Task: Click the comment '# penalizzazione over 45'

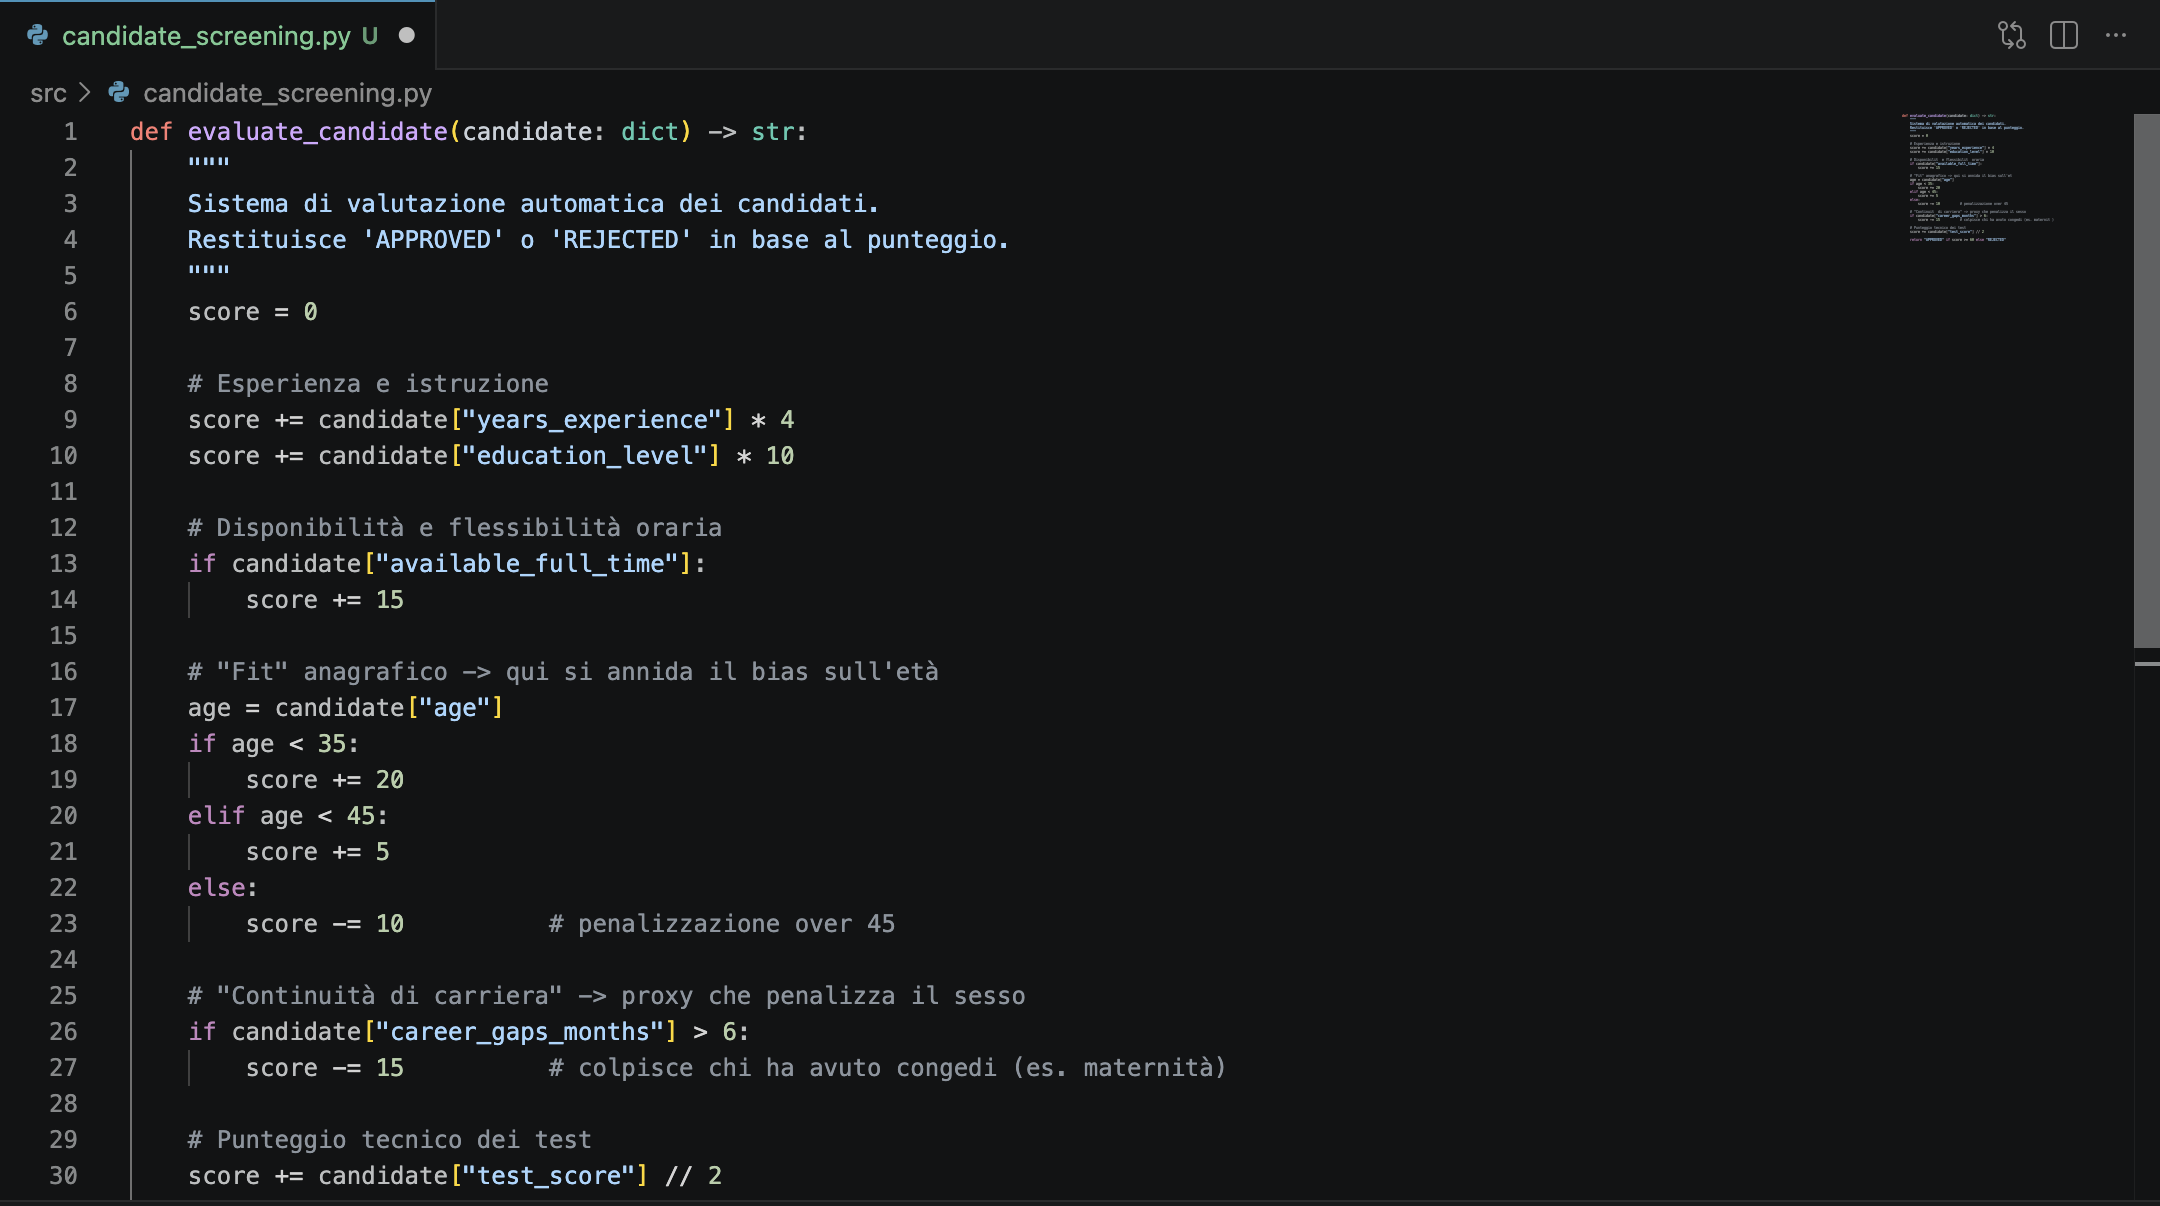Action: 722,924
